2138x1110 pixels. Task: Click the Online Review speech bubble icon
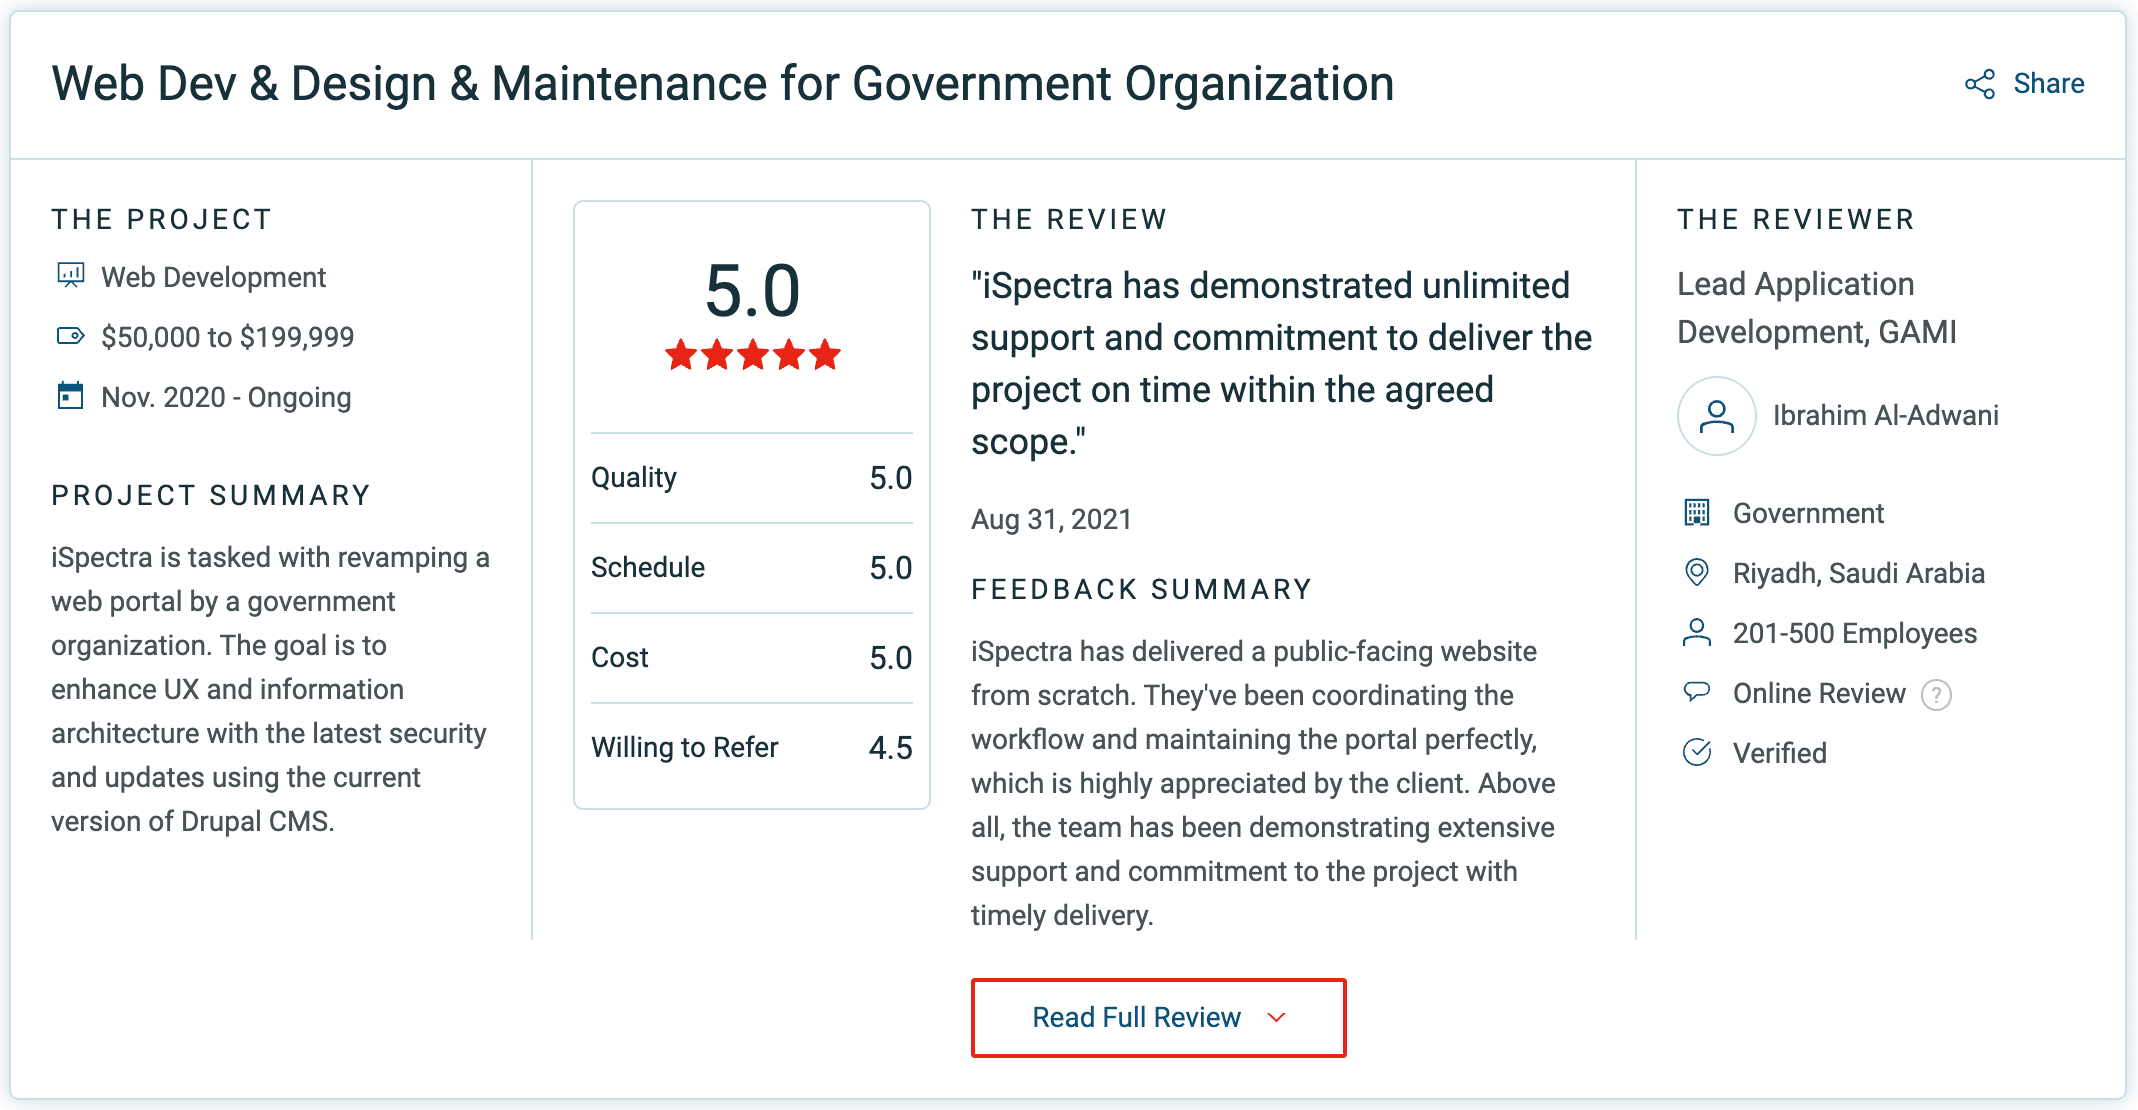1697,692
